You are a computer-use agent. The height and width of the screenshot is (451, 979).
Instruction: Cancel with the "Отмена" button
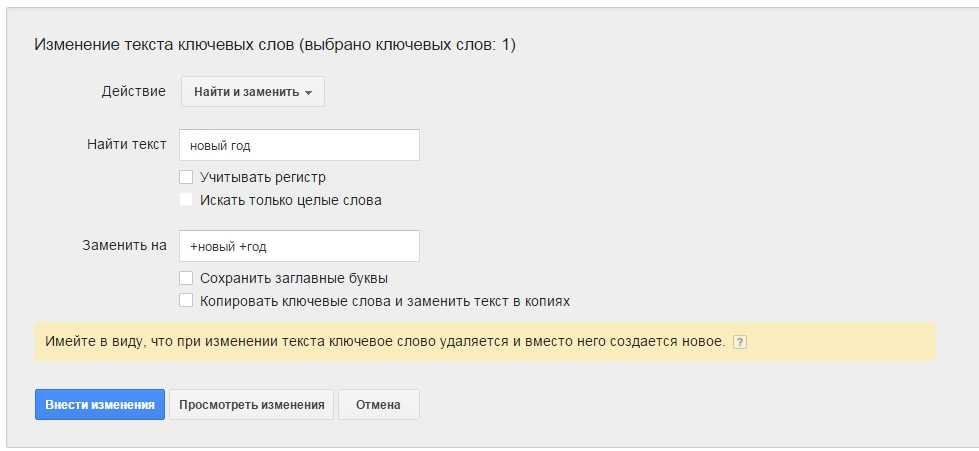coord(378,405)
